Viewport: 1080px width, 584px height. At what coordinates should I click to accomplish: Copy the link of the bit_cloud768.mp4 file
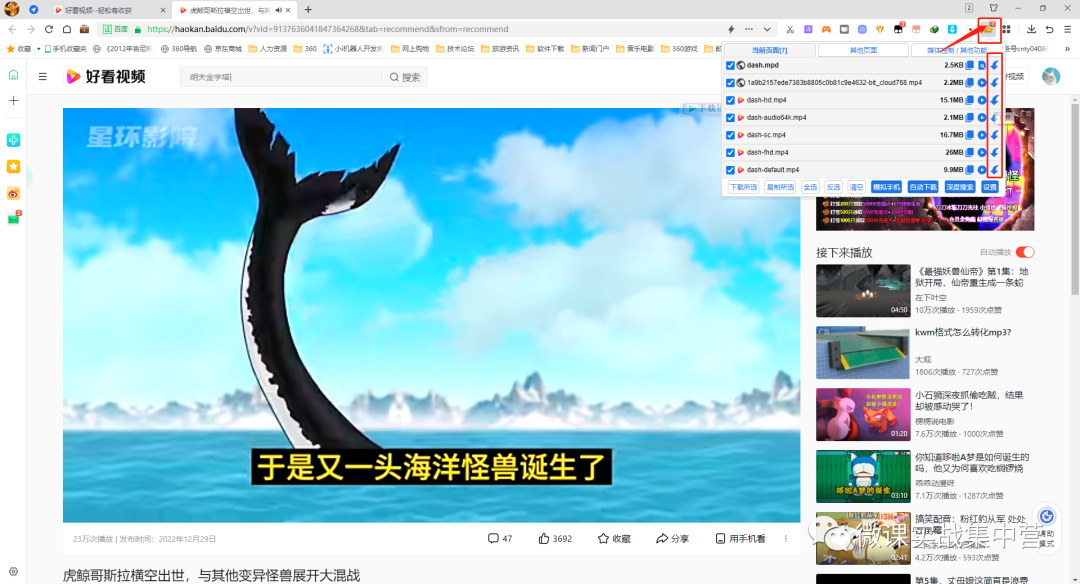[970, 83]
